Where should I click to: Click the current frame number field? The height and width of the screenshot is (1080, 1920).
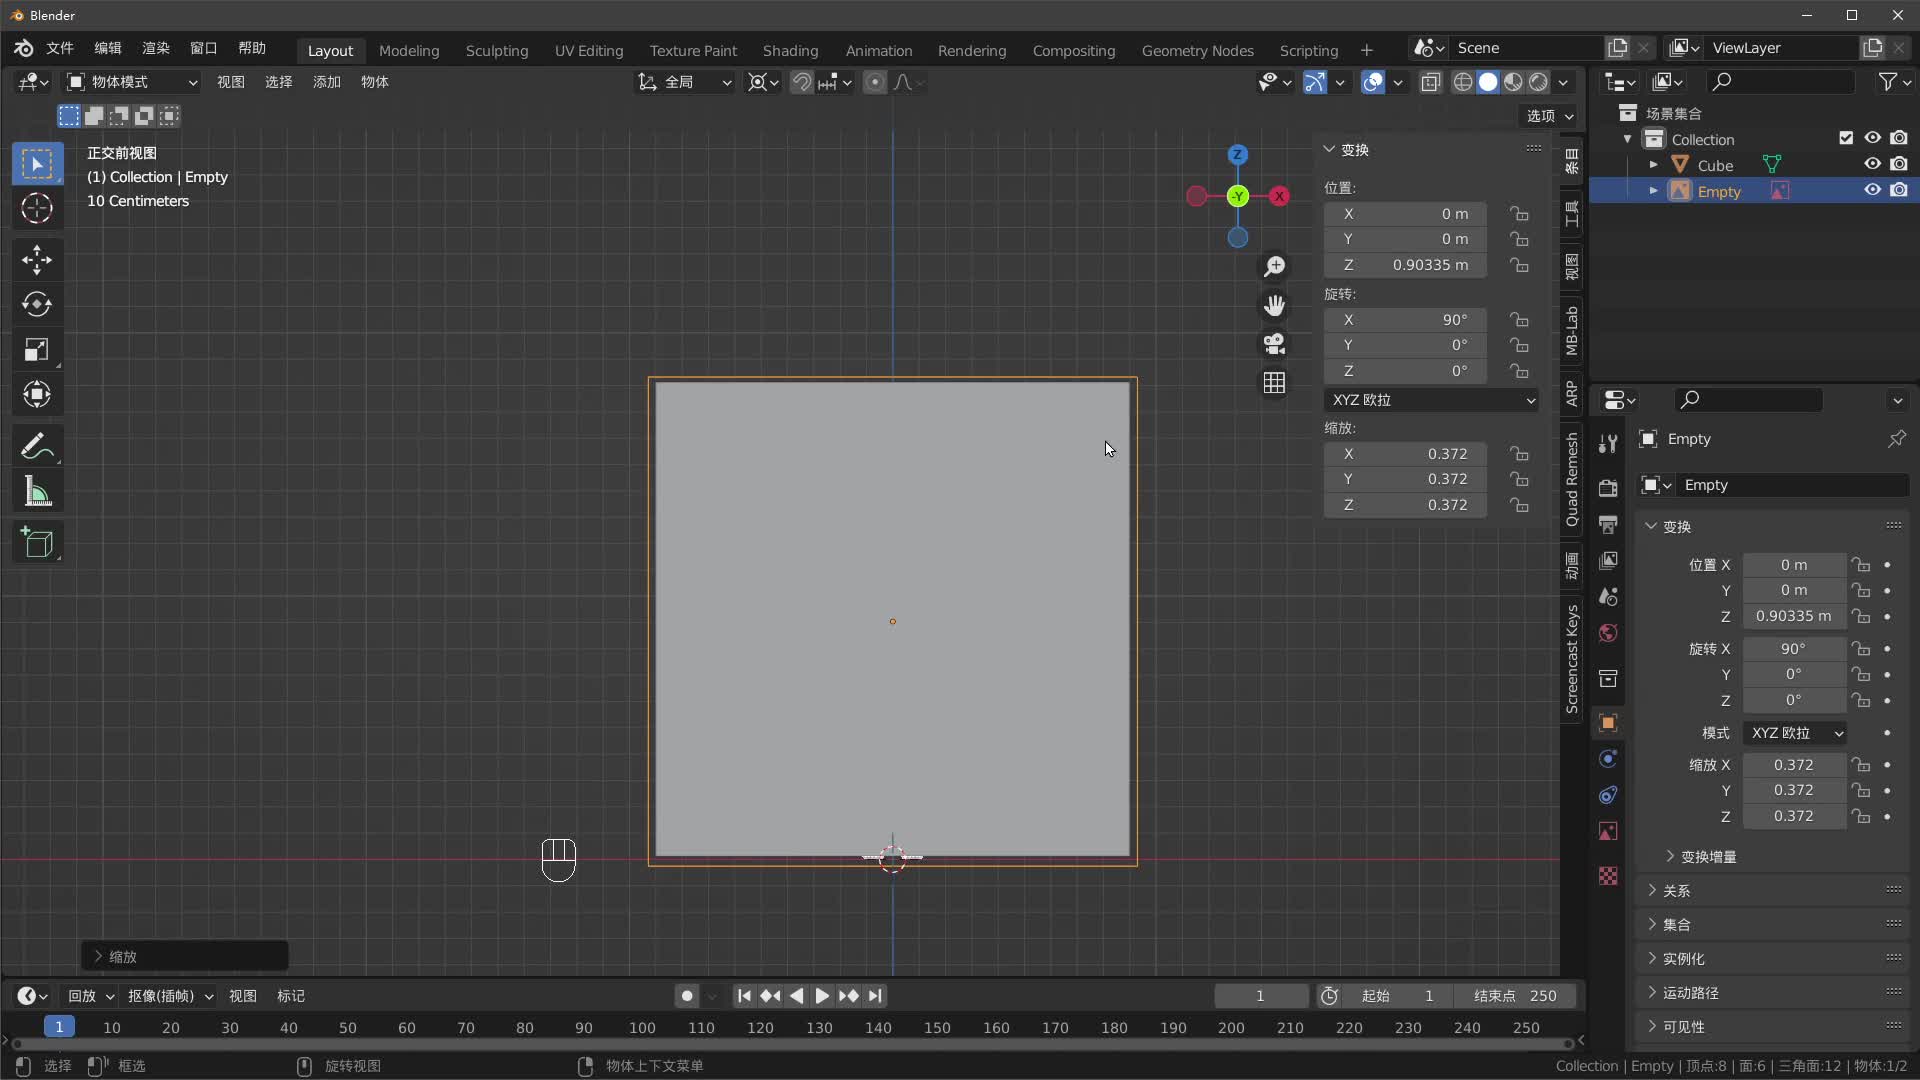tap(1260, 995)
